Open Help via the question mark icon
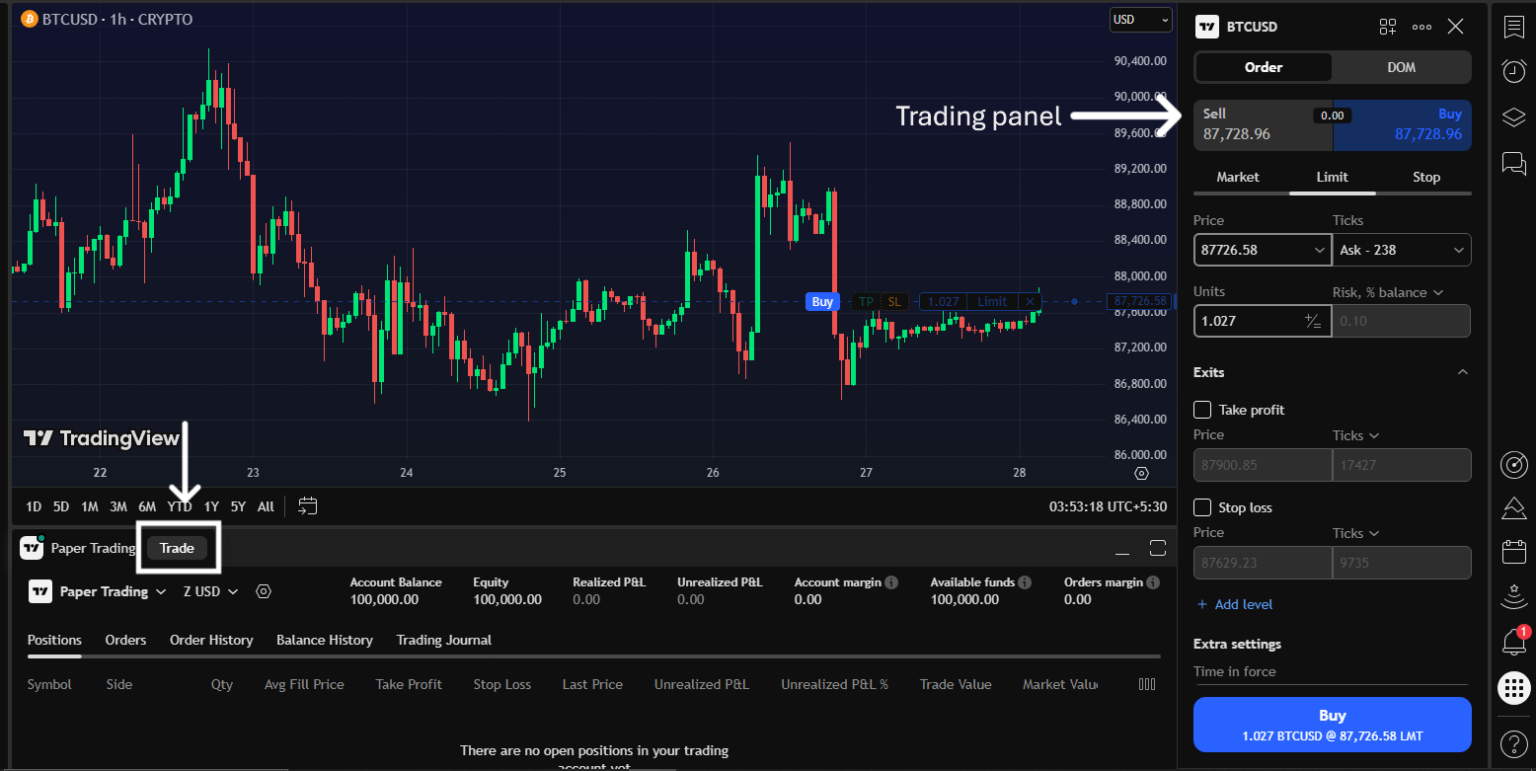 (1513, 744)
